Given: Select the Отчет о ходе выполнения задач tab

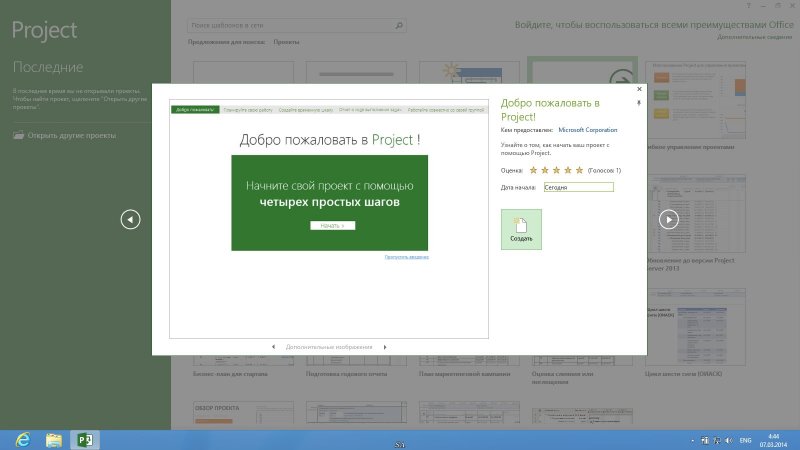Looking at the screenshot, I should pyautogui.click(x=370, y=110).
